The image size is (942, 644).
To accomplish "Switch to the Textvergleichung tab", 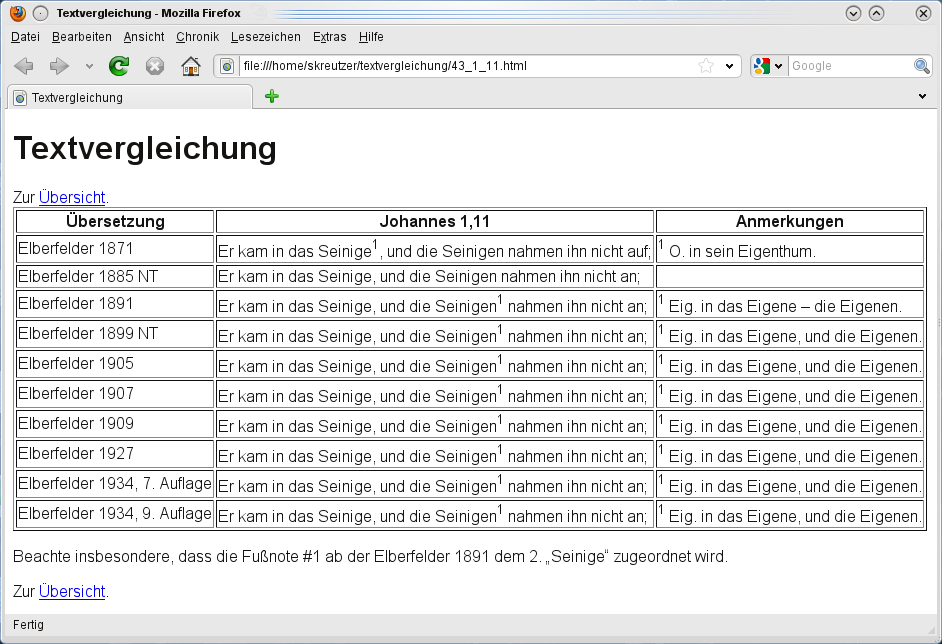I will coord(130,98).
